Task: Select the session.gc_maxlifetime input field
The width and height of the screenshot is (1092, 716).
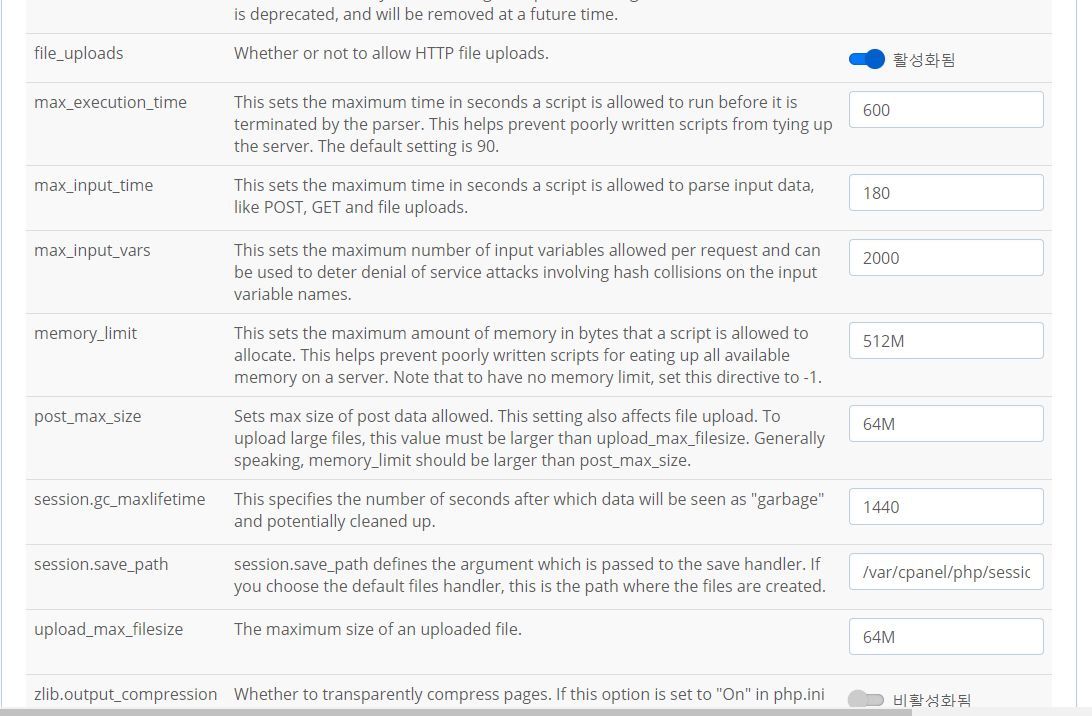Action: pos(944,506)
